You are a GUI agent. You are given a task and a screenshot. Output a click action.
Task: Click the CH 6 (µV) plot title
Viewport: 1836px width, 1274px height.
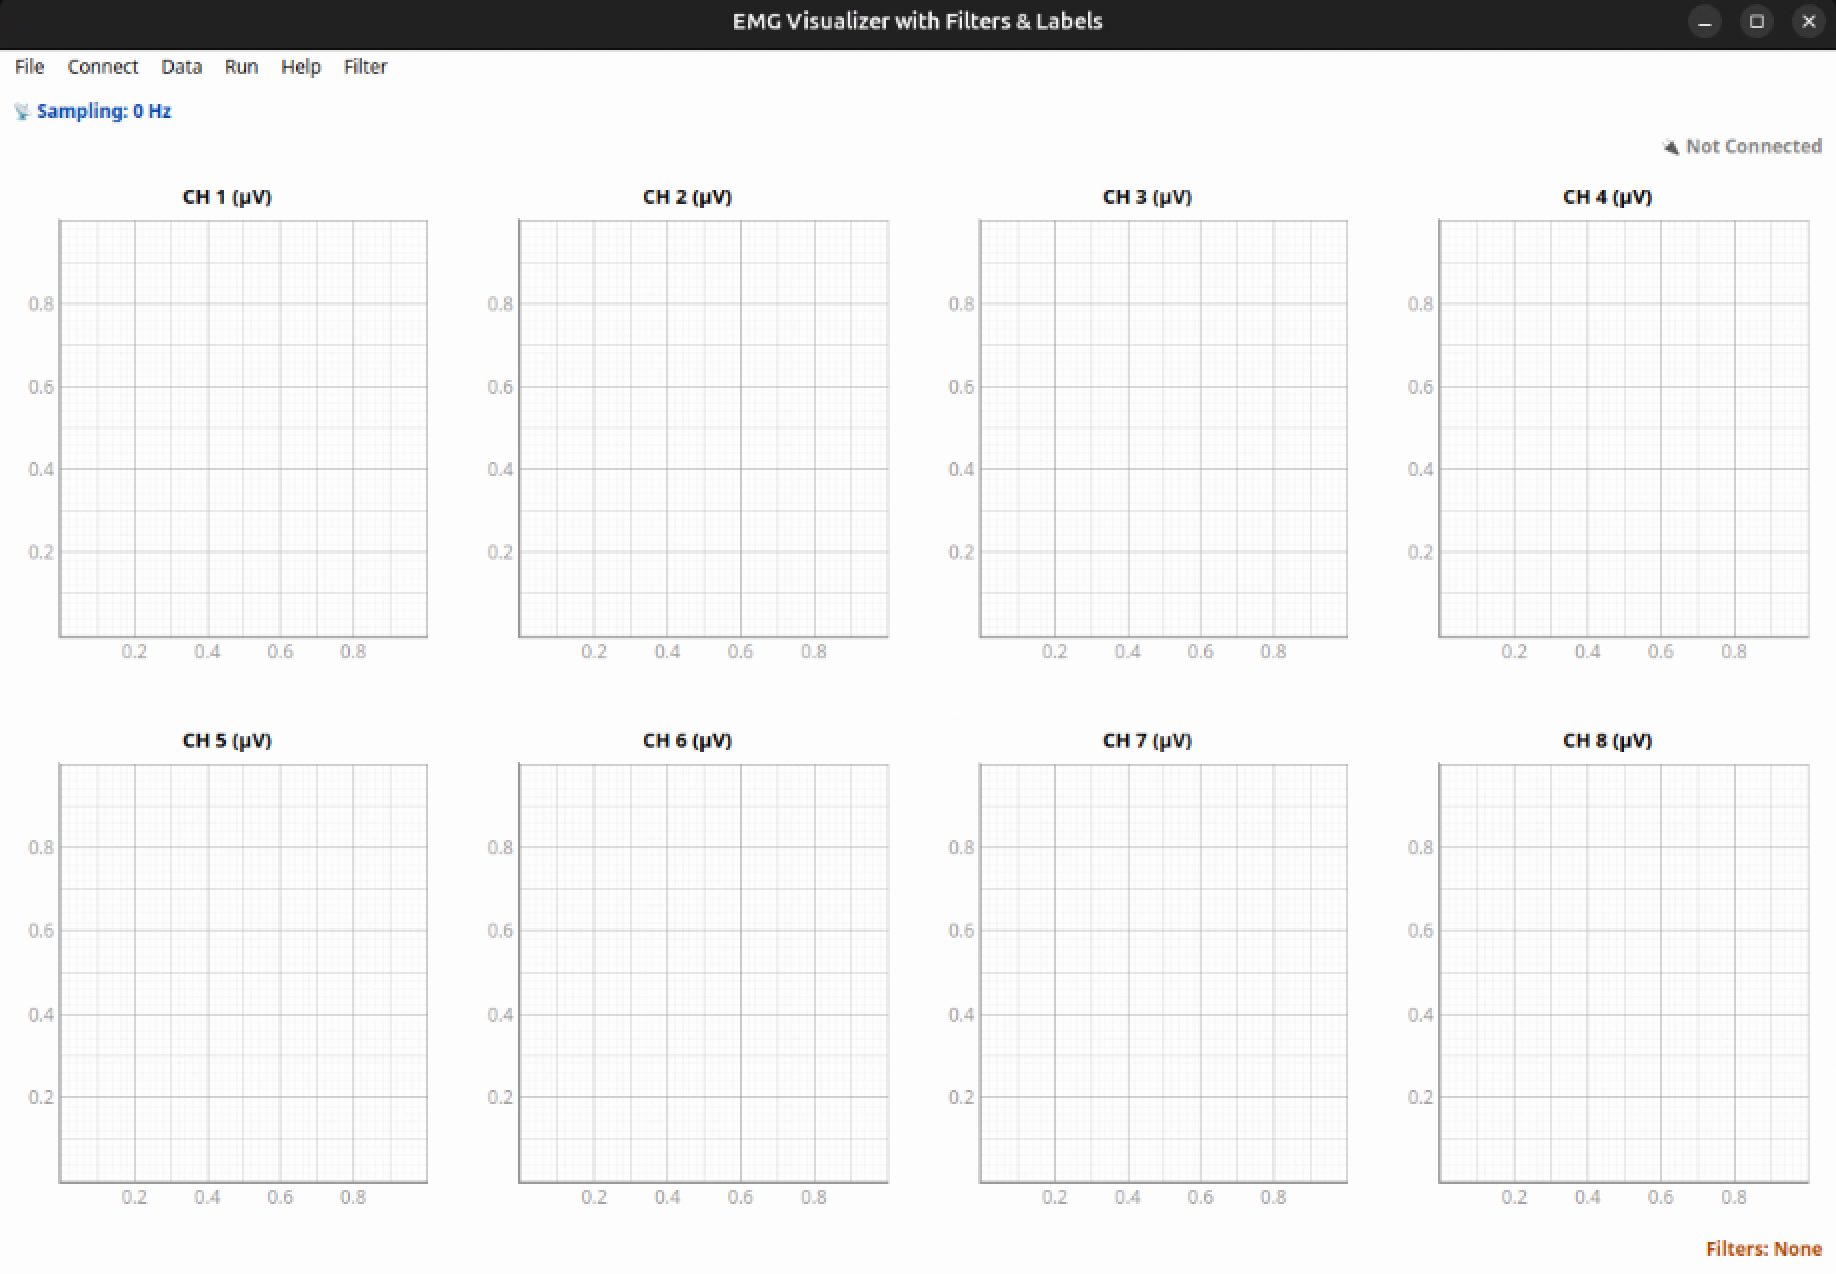[687, 741]
